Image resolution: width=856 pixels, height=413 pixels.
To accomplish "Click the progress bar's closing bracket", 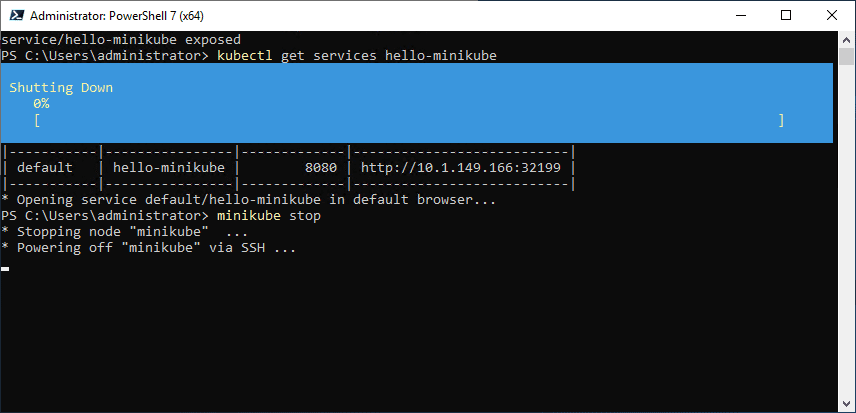I will point(781,120).
